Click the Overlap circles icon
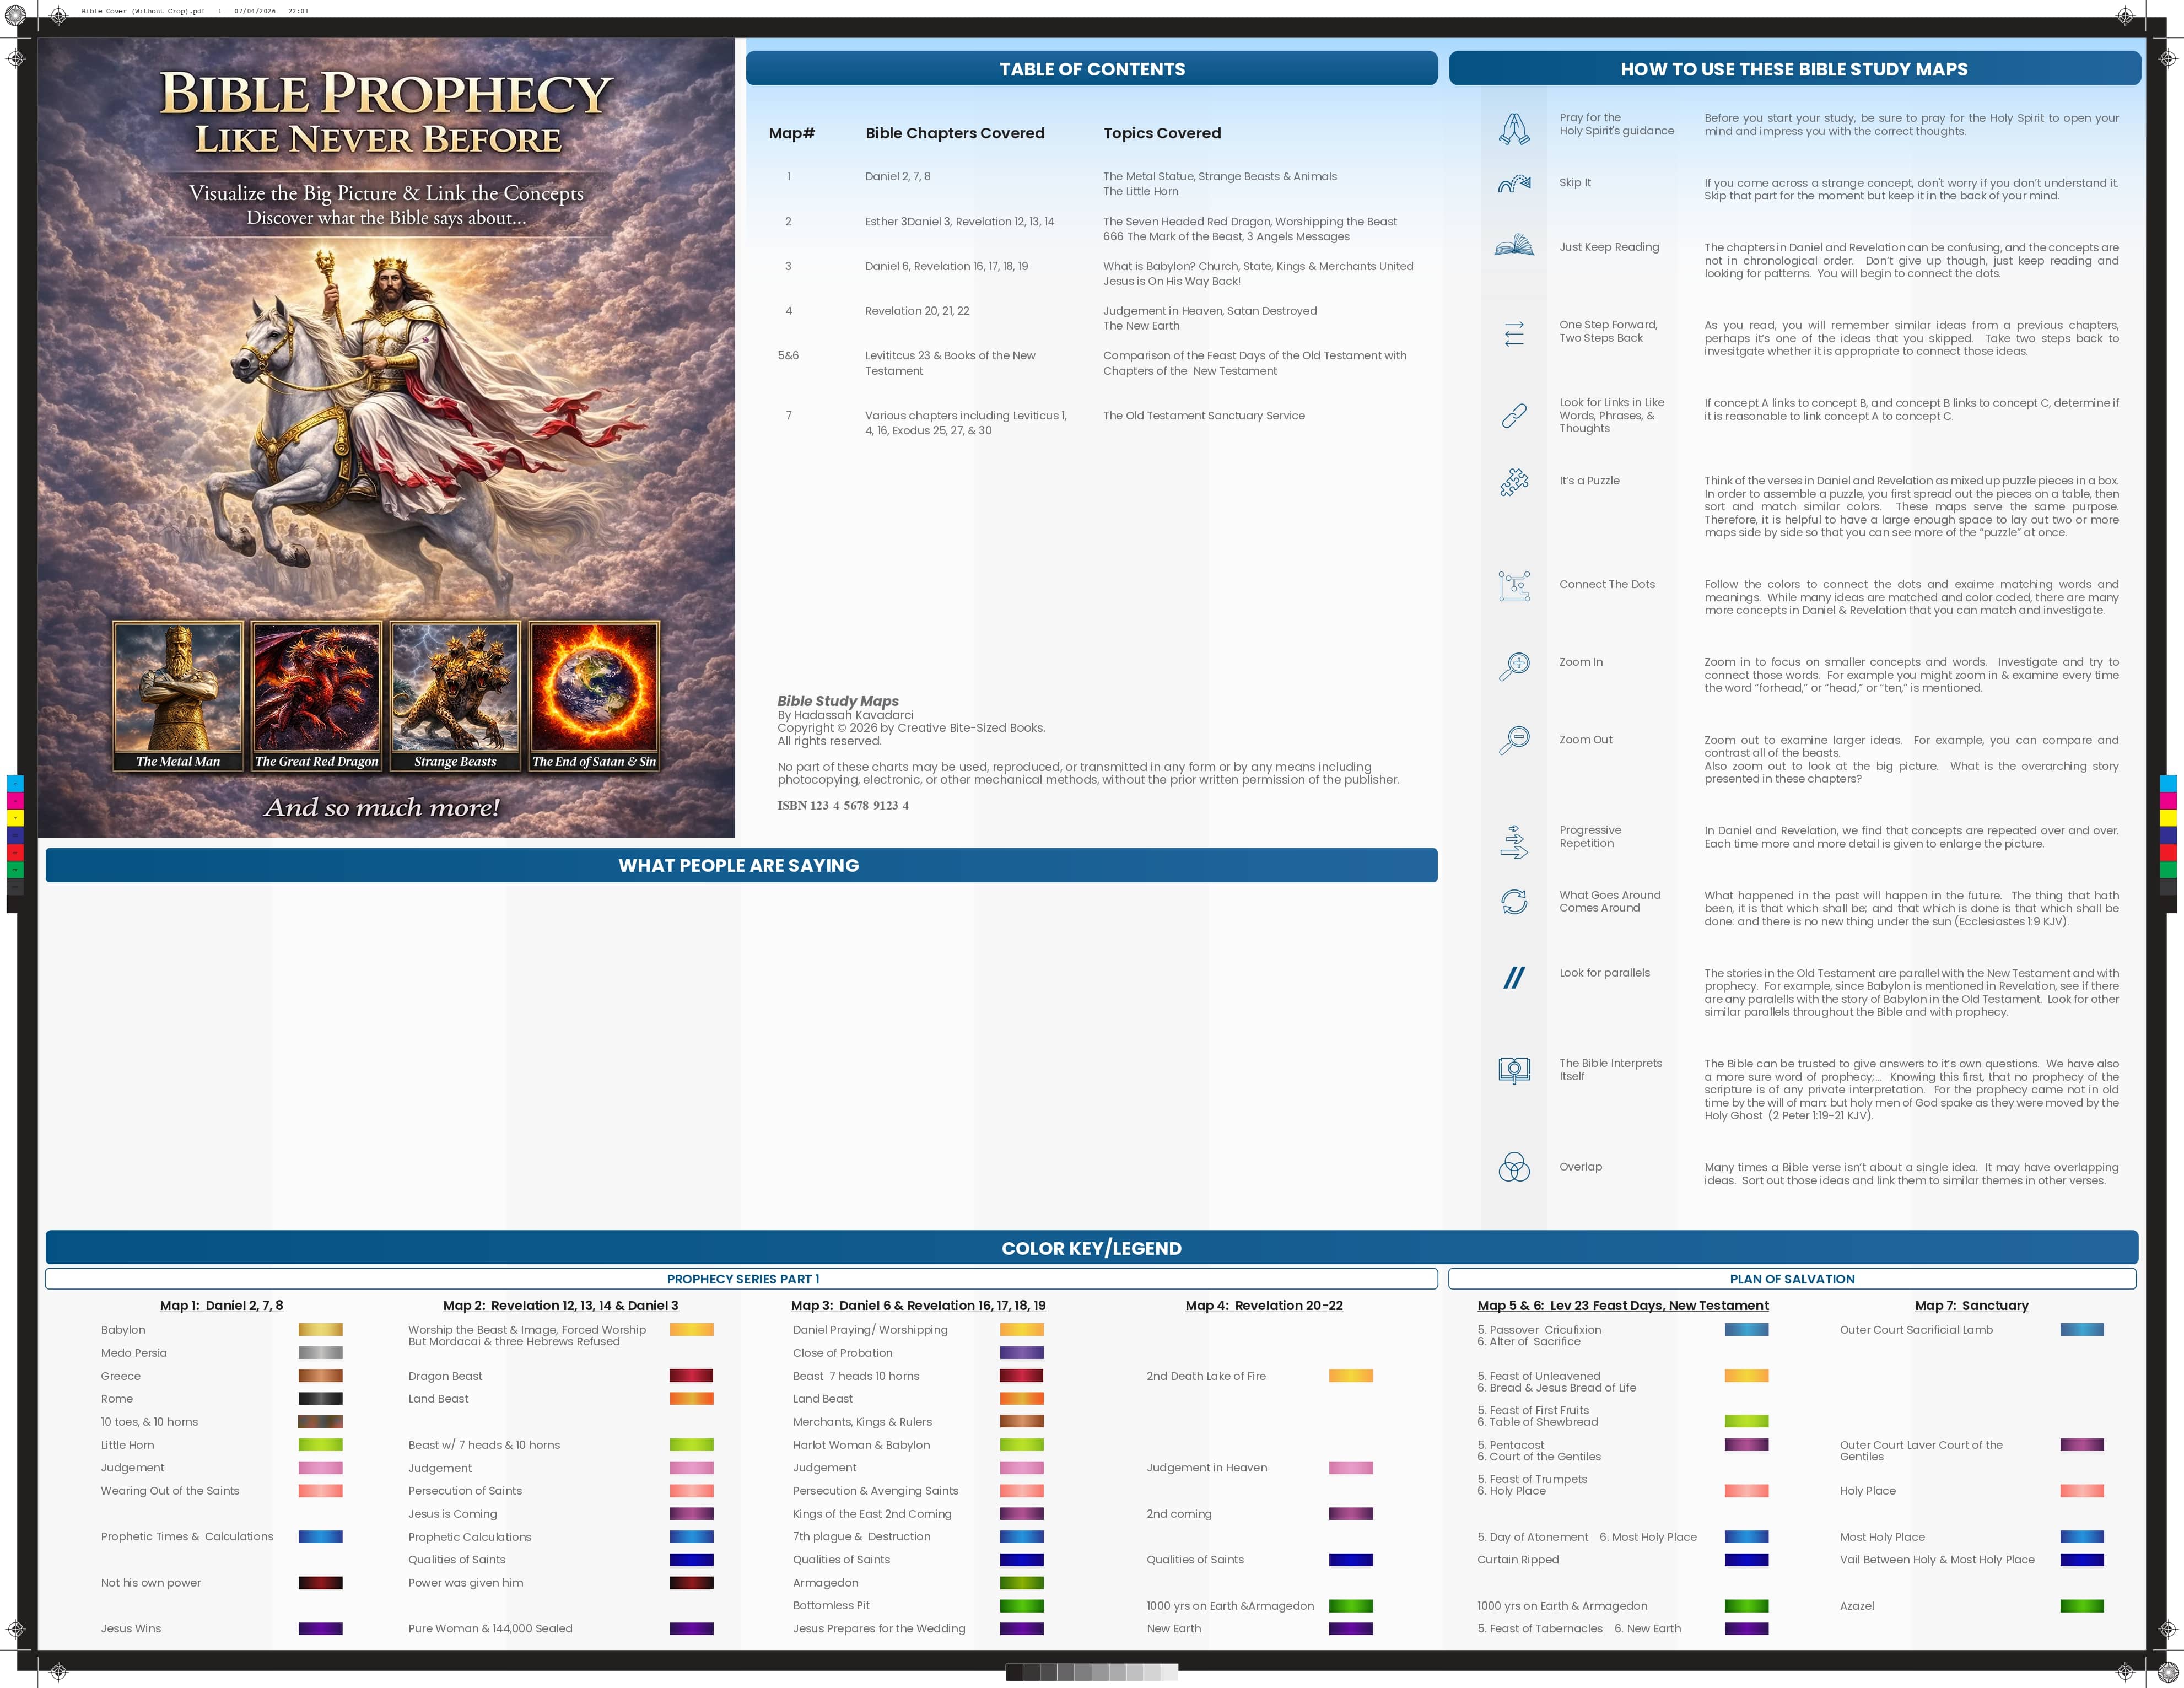The height and width of the screenshot is (1688, 2184). [x=1514, y=1167]
